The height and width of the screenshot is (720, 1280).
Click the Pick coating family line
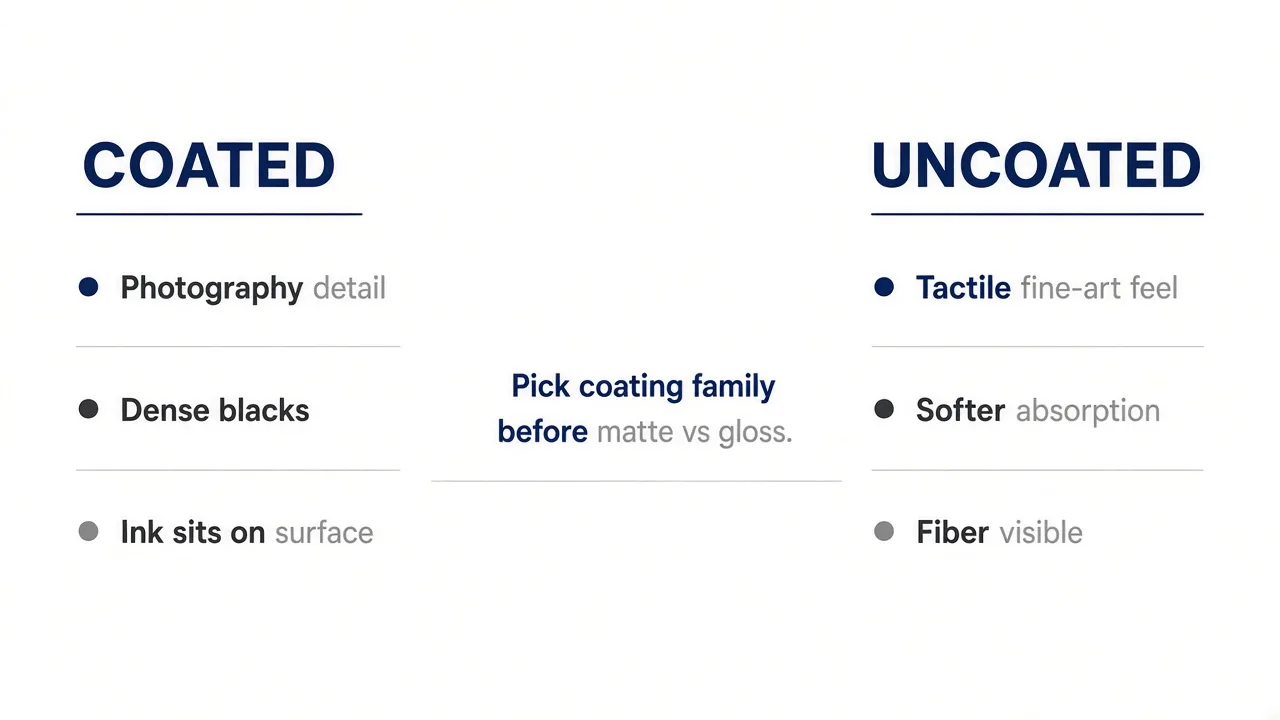[643, 386]
